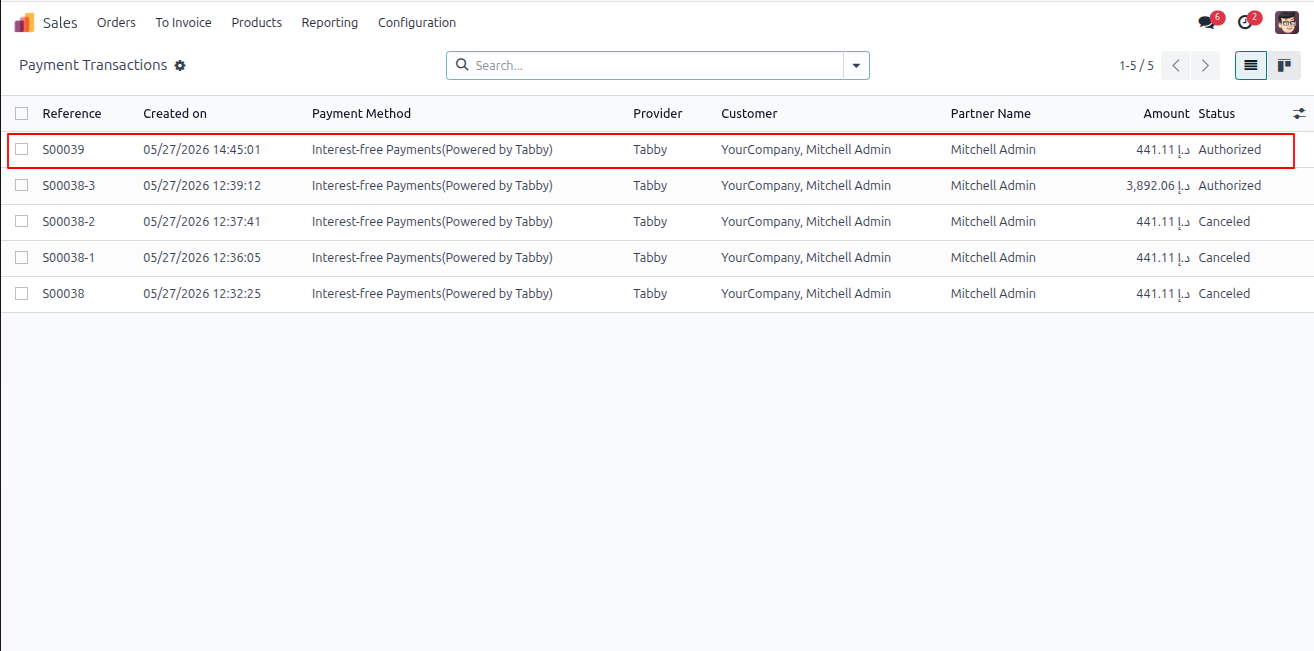Check the S00038-2 row checkbox
This screenshot has height=651, width=1314.
[22, 221]
